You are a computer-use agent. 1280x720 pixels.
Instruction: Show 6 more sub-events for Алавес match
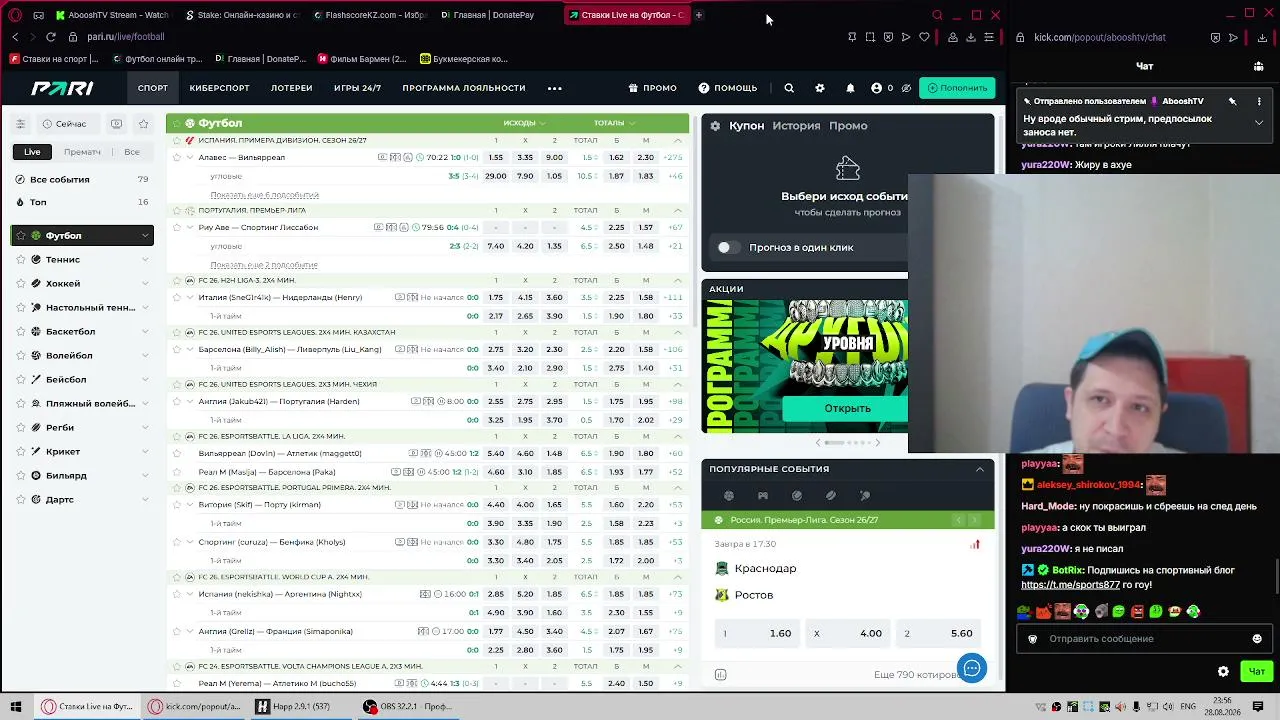click(264, 195)
